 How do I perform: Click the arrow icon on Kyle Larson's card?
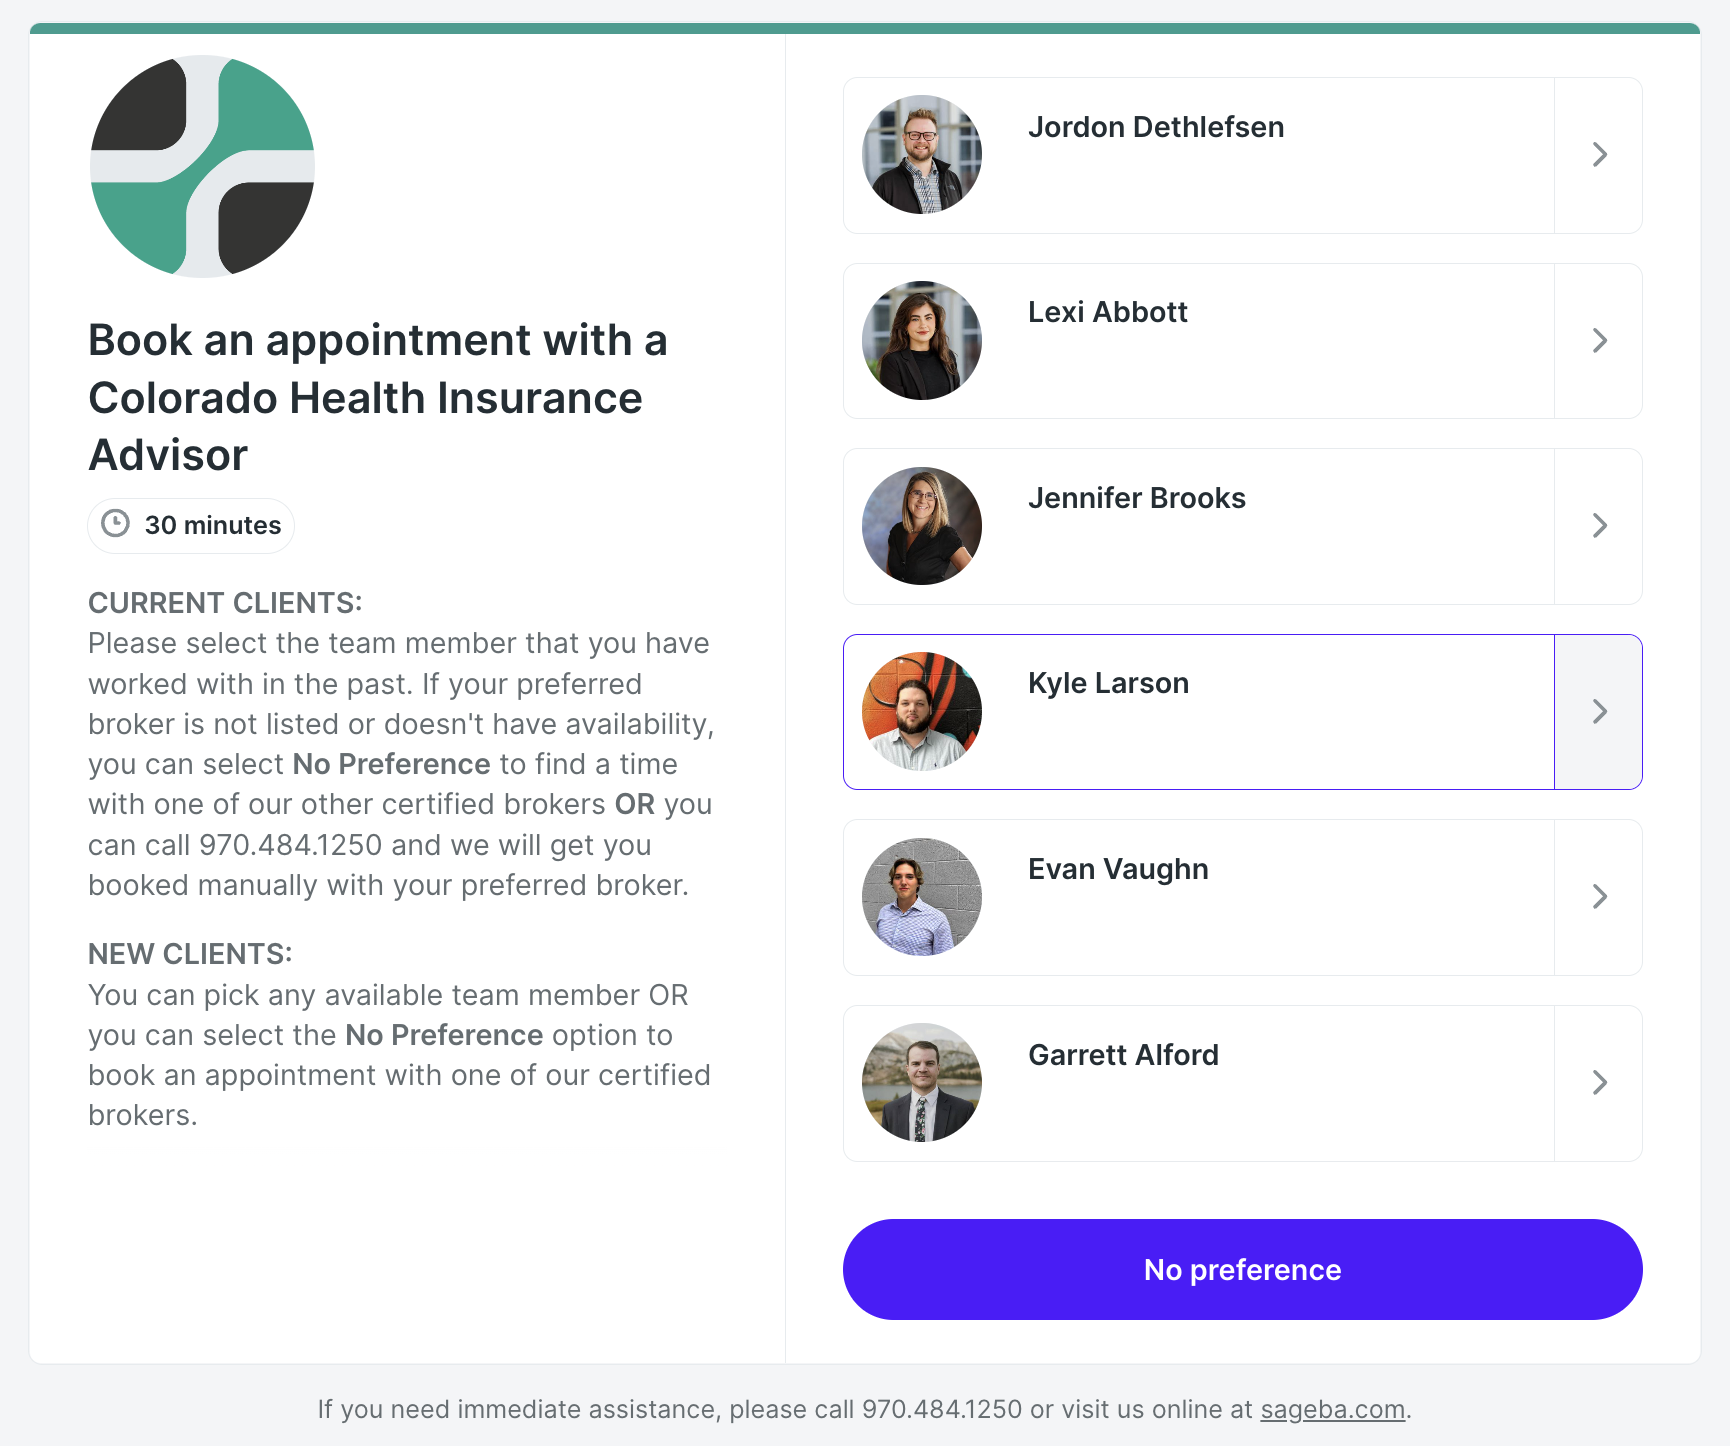(x=1599, y=711)
